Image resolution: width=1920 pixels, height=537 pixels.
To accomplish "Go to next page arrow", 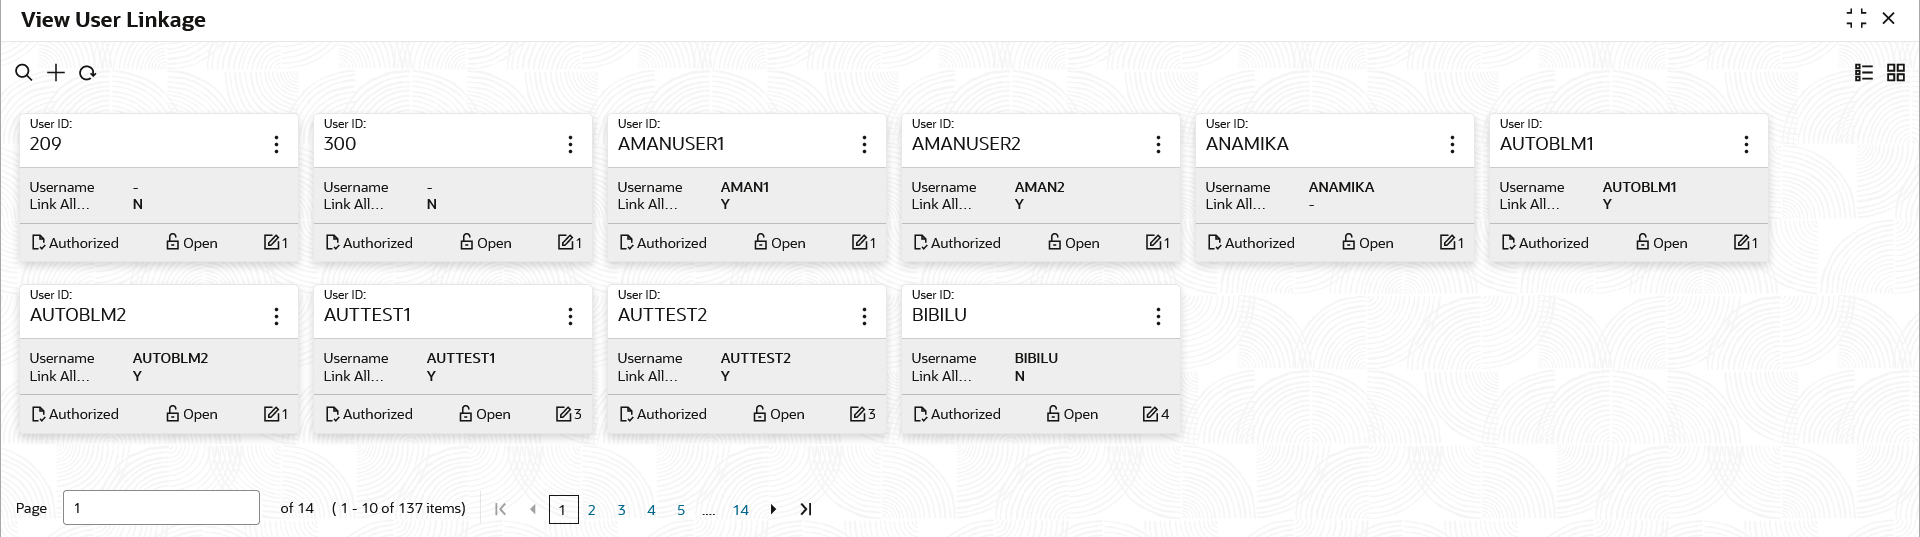I will 773,509.
